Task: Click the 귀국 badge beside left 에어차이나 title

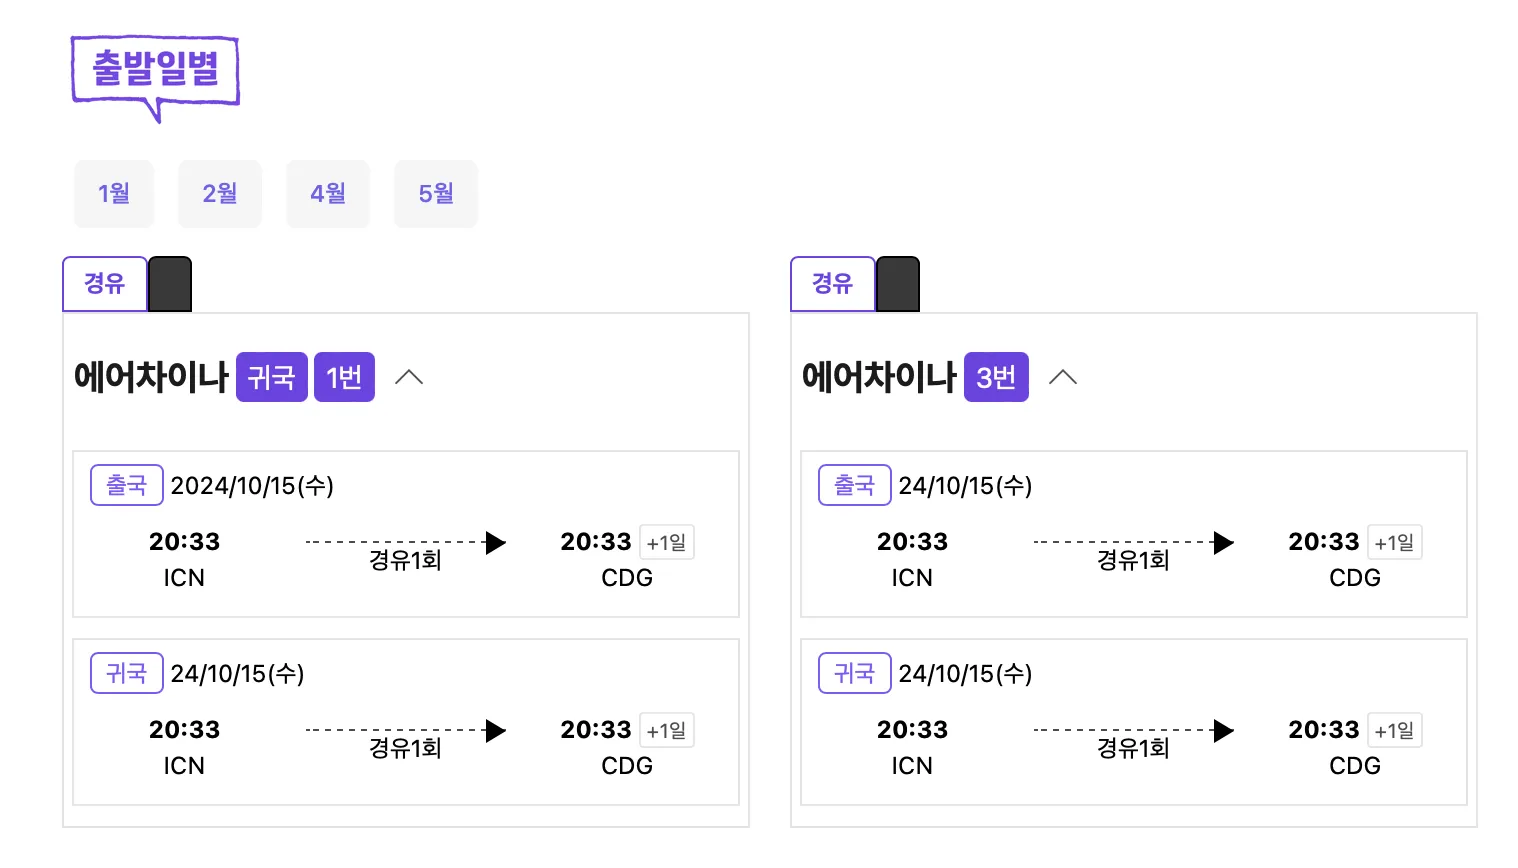Action: (271, 377)
